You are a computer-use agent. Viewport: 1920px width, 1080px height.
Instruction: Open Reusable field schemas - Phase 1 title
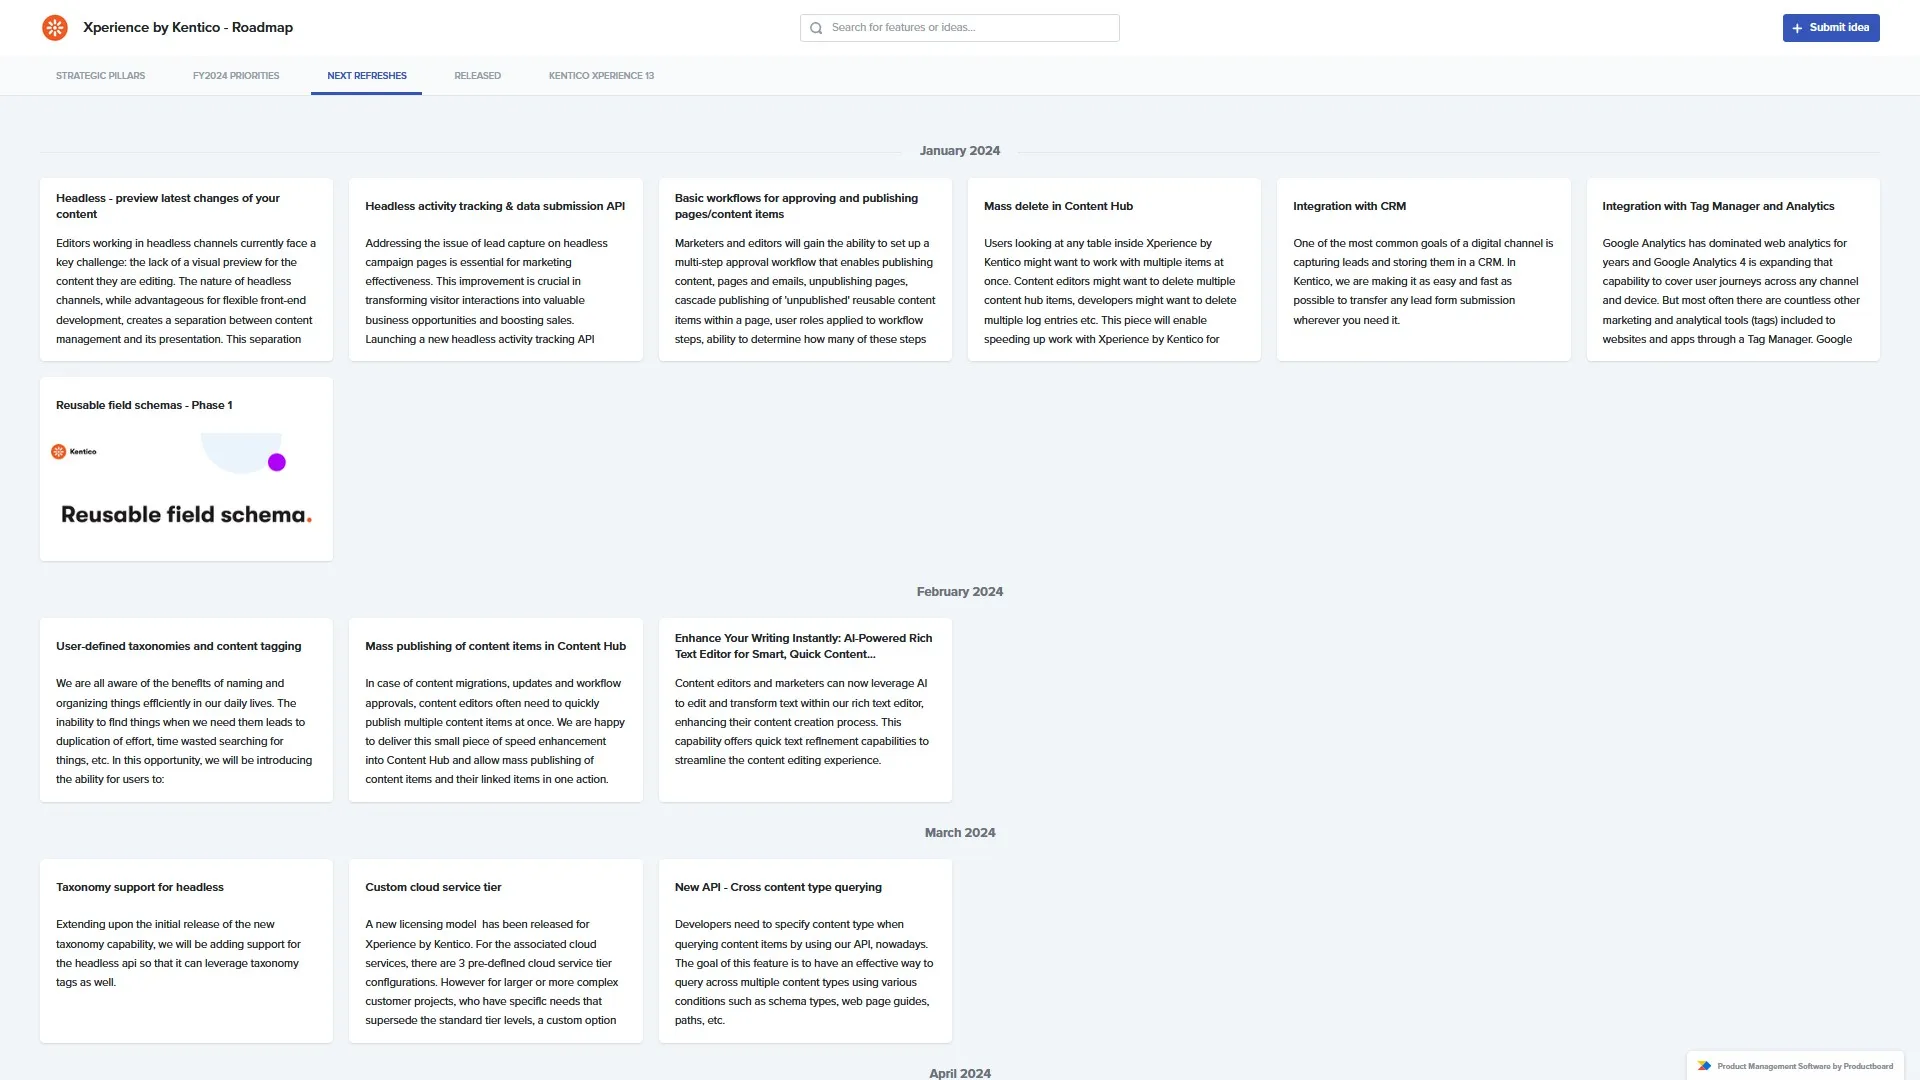144,406
